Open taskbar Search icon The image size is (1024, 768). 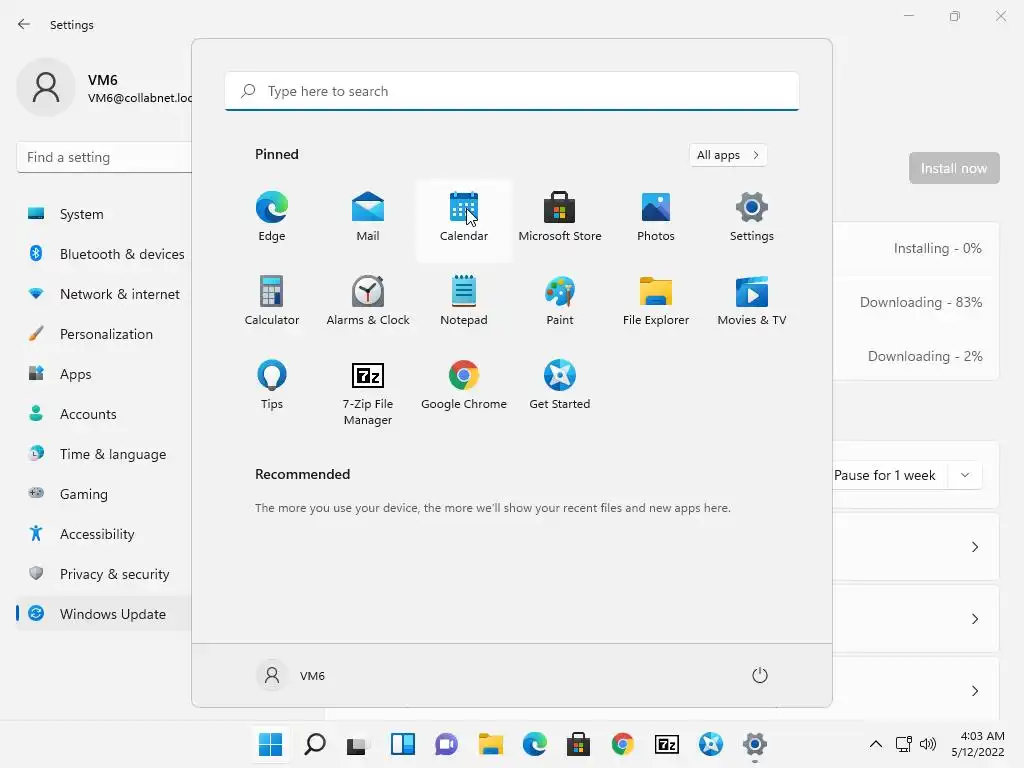[x=315, y=744]
